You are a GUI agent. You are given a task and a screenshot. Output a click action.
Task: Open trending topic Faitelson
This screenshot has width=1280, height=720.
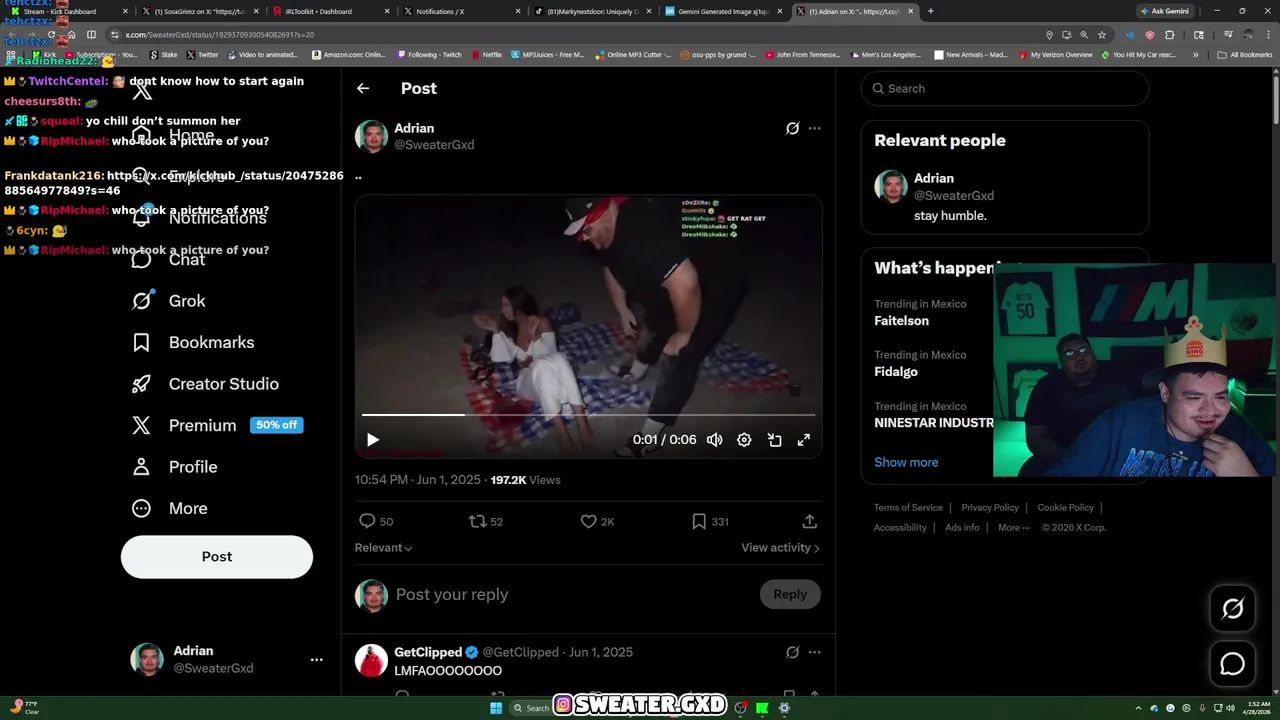pos(901,321)
